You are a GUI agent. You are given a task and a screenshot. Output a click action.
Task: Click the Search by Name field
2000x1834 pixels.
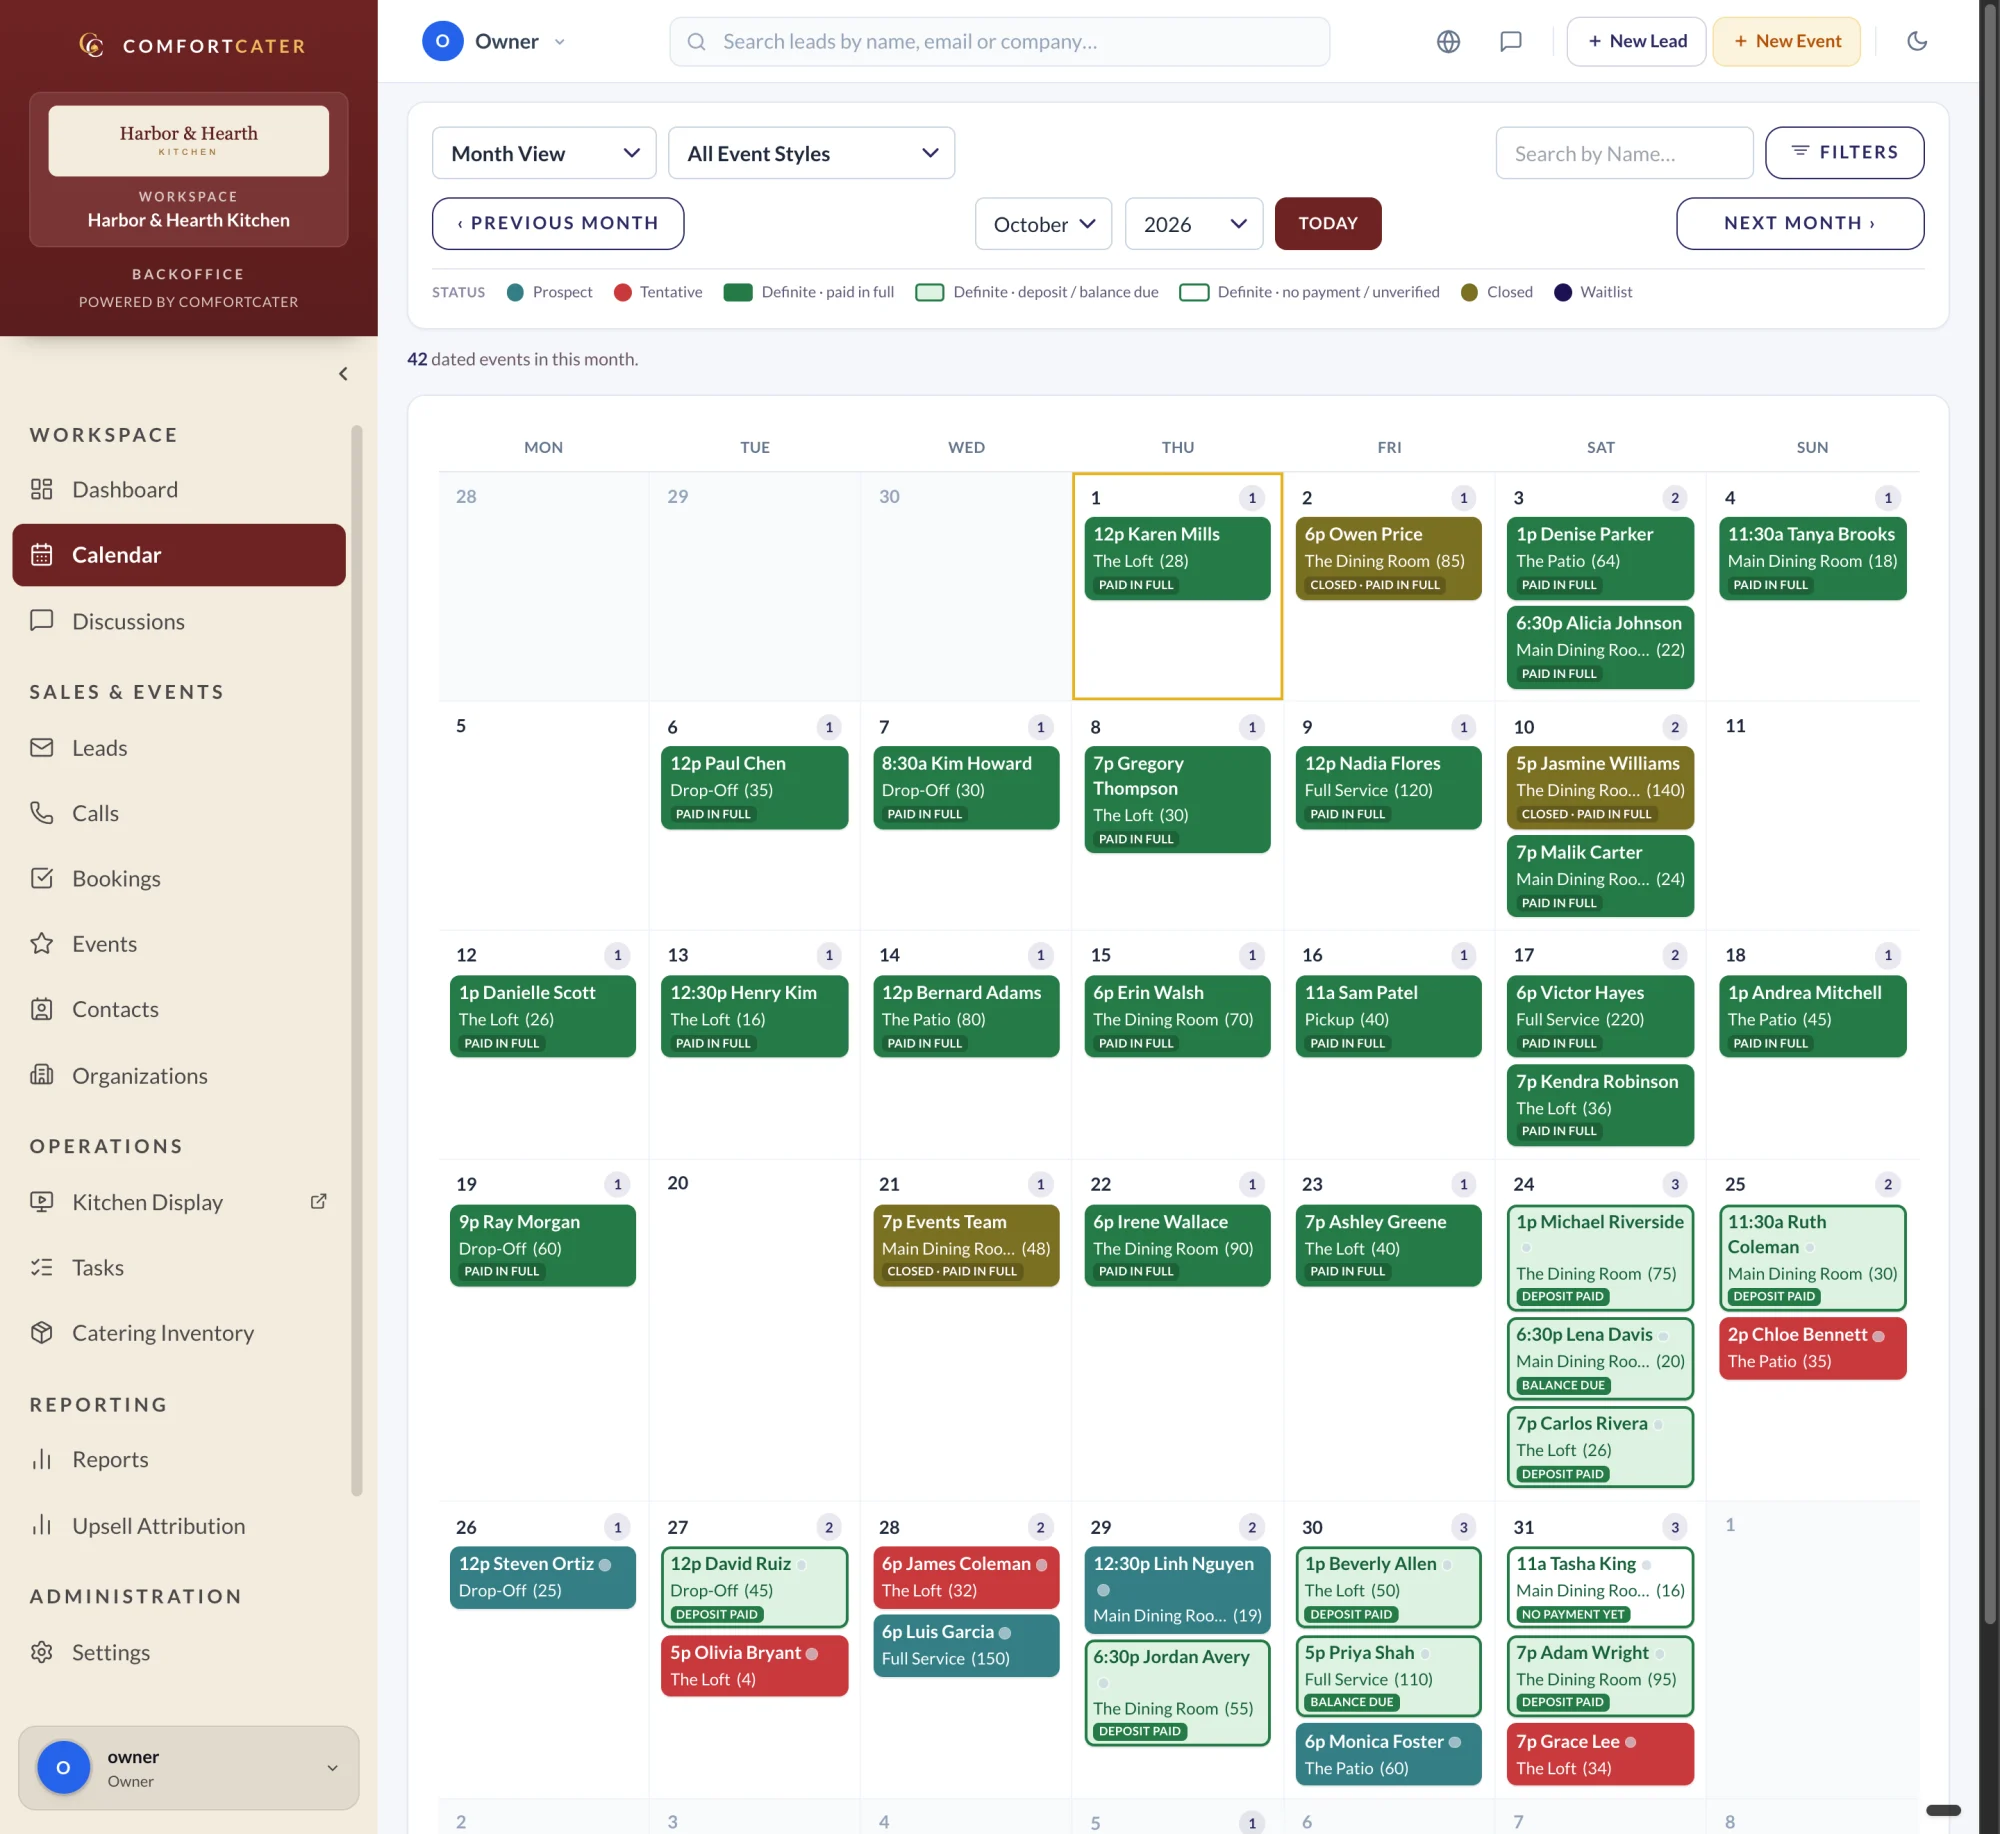click(1624, 153)
